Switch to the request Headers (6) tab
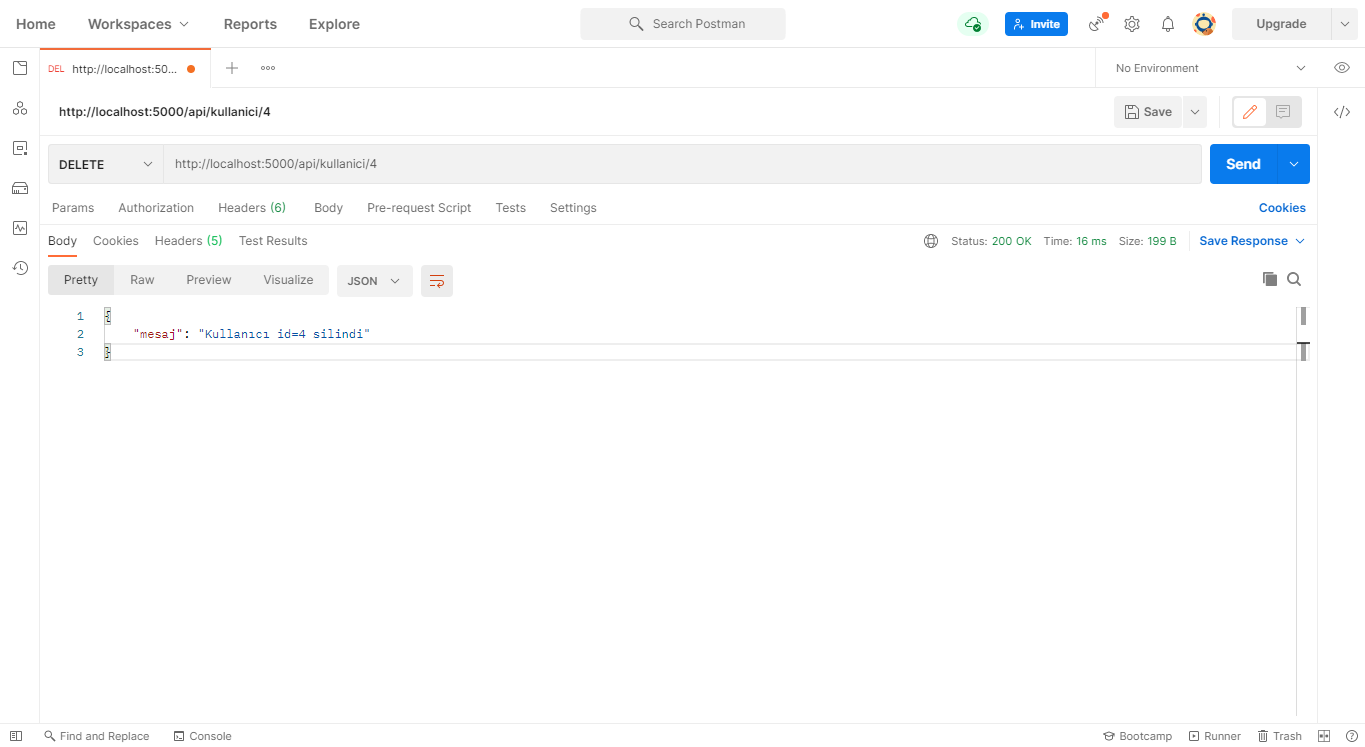The image size is (1365, 747). pos(252,208)
